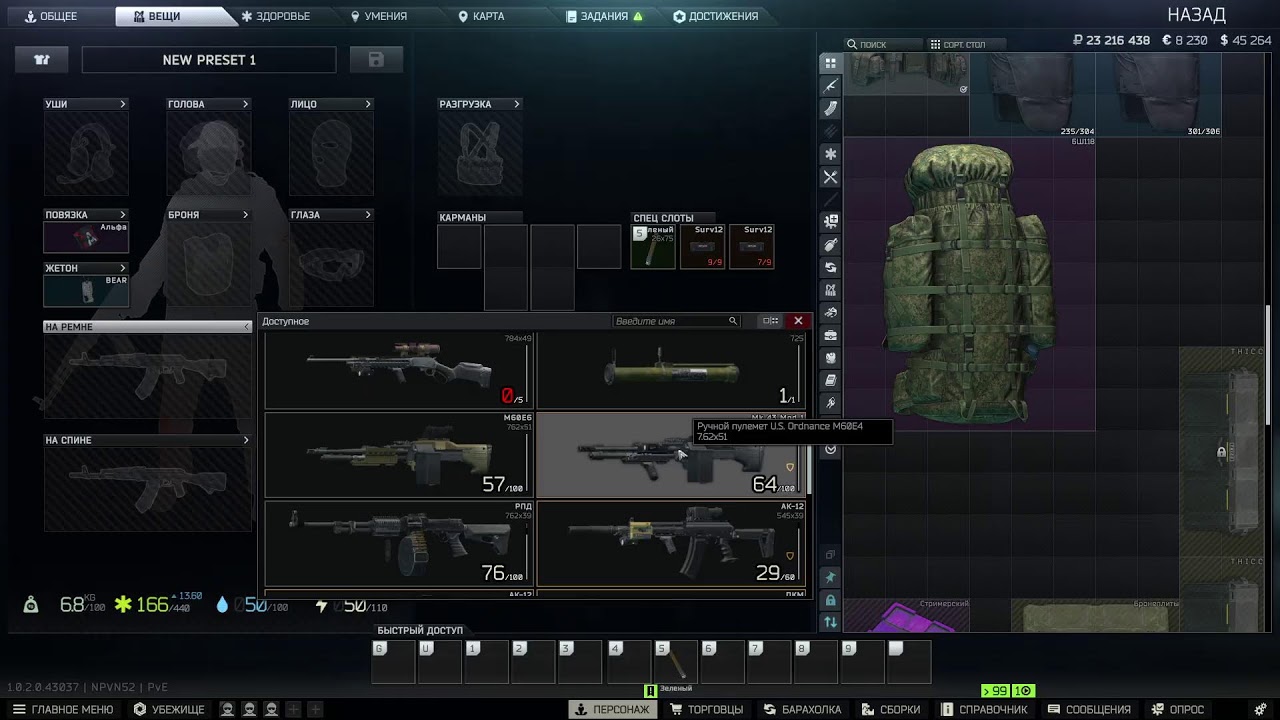Collapse the НА РЕМНЕ weapon selector
Image resolution: width=1280 pixels, height=720 pixels.
coord(246,327)
